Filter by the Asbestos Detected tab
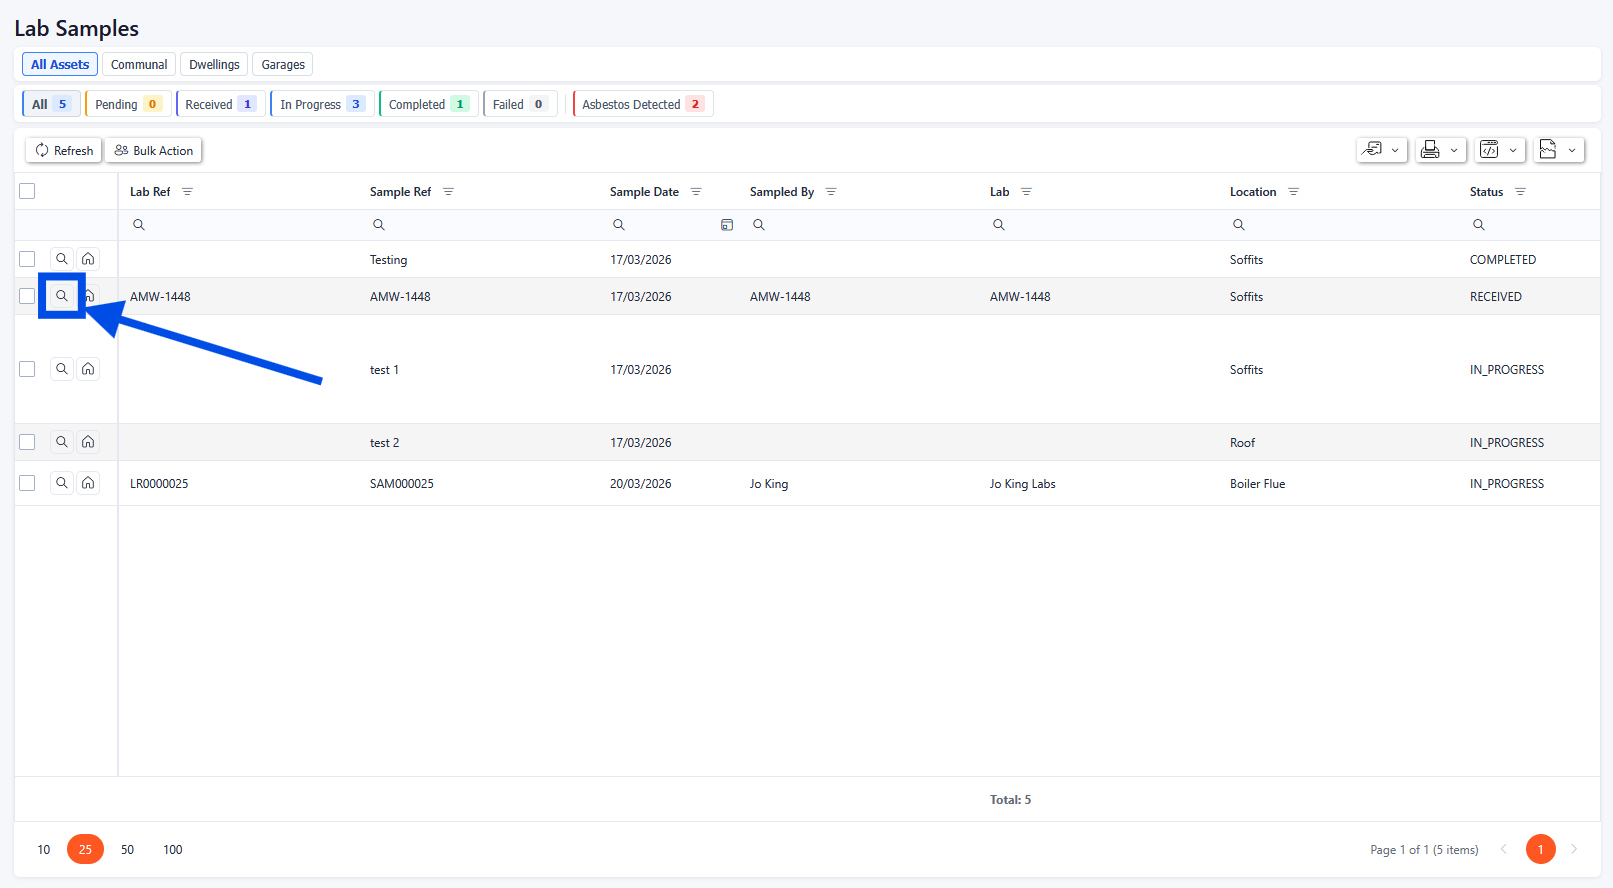This screenshot has height=888, width=1613. coord(642,104)
